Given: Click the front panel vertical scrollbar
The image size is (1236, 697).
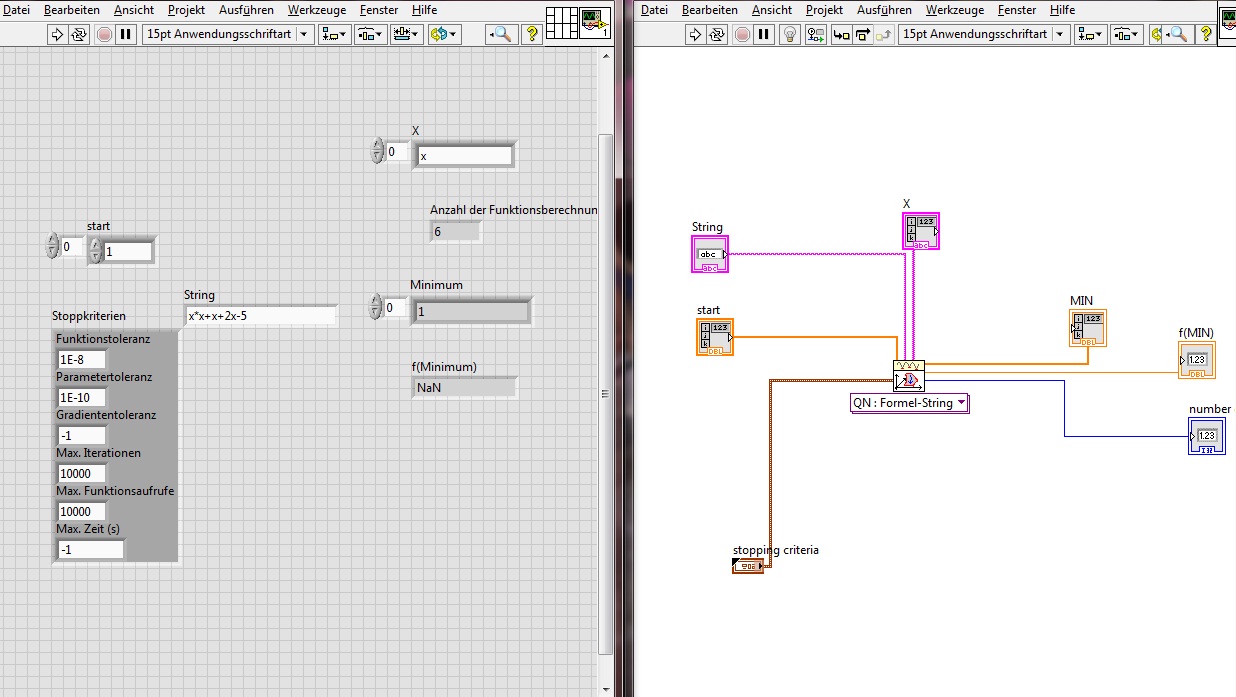Looking at the screenshot, I should (x=606, y=393).
